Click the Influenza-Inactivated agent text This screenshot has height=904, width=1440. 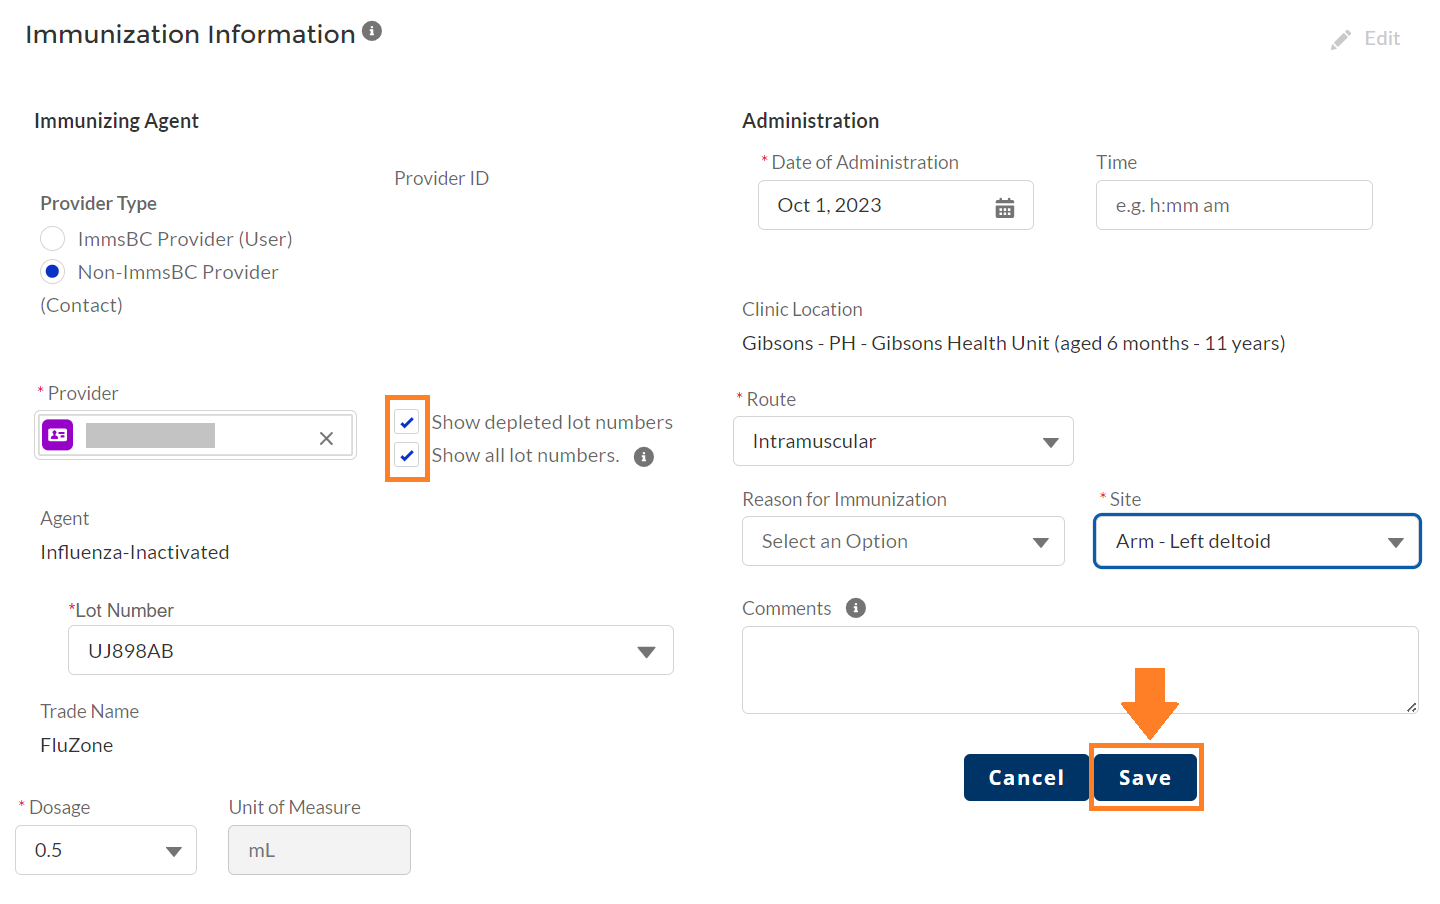[135, 552]
